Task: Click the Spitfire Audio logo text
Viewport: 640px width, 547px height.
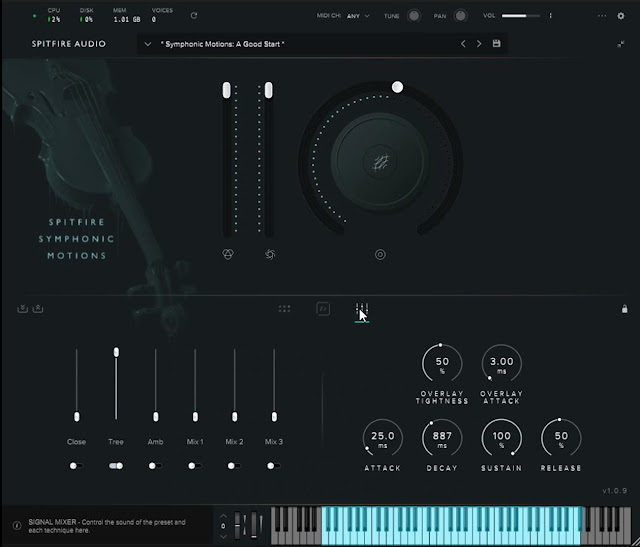Action: [x=69, y=44]
